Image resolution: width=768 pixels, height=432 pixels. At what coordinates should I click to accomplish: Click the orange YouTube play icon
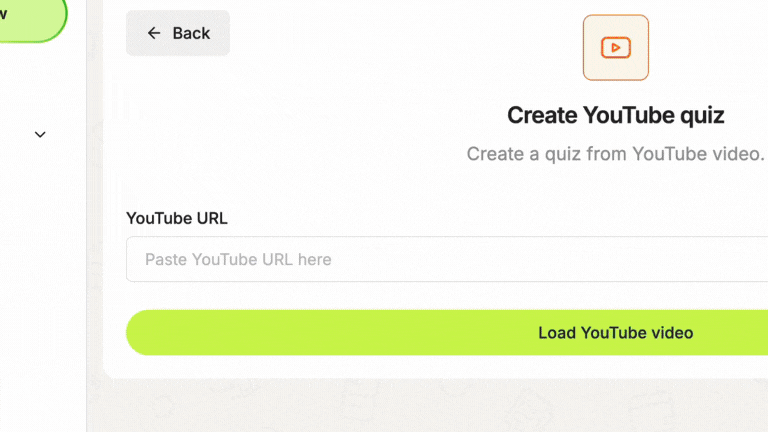tap(616, 48)
